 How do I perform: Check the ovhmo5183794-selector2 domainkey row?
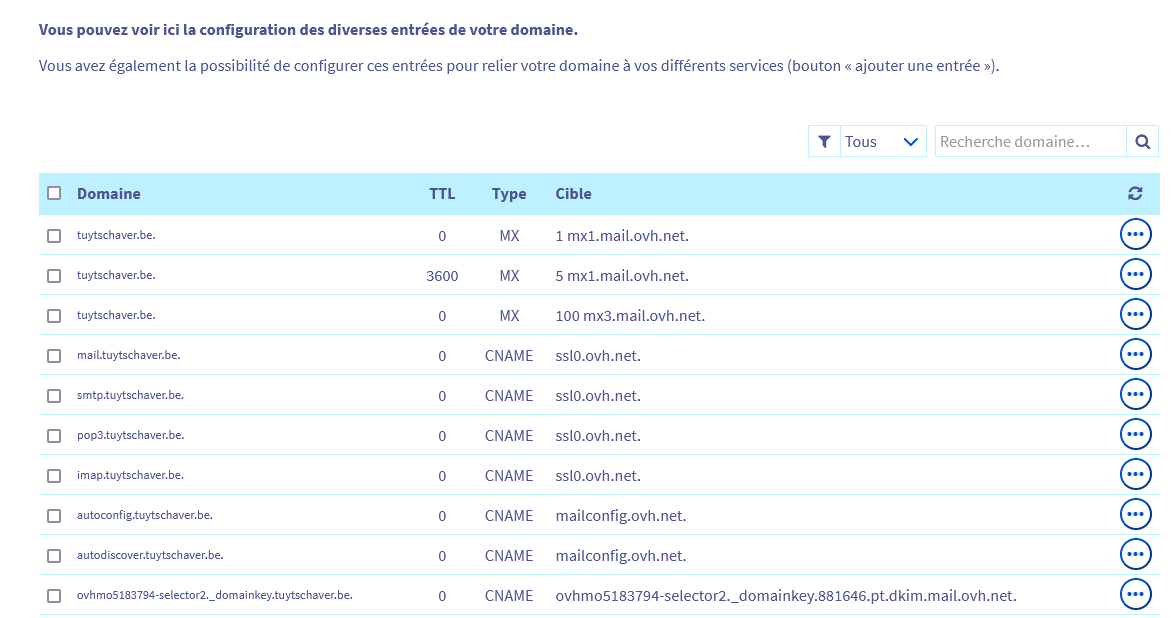(x=54, y=596)
